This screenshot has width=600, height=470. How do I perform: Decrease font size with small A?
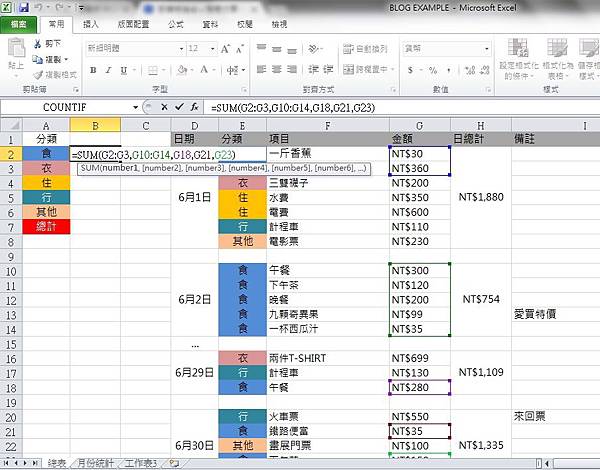point(240,49)
